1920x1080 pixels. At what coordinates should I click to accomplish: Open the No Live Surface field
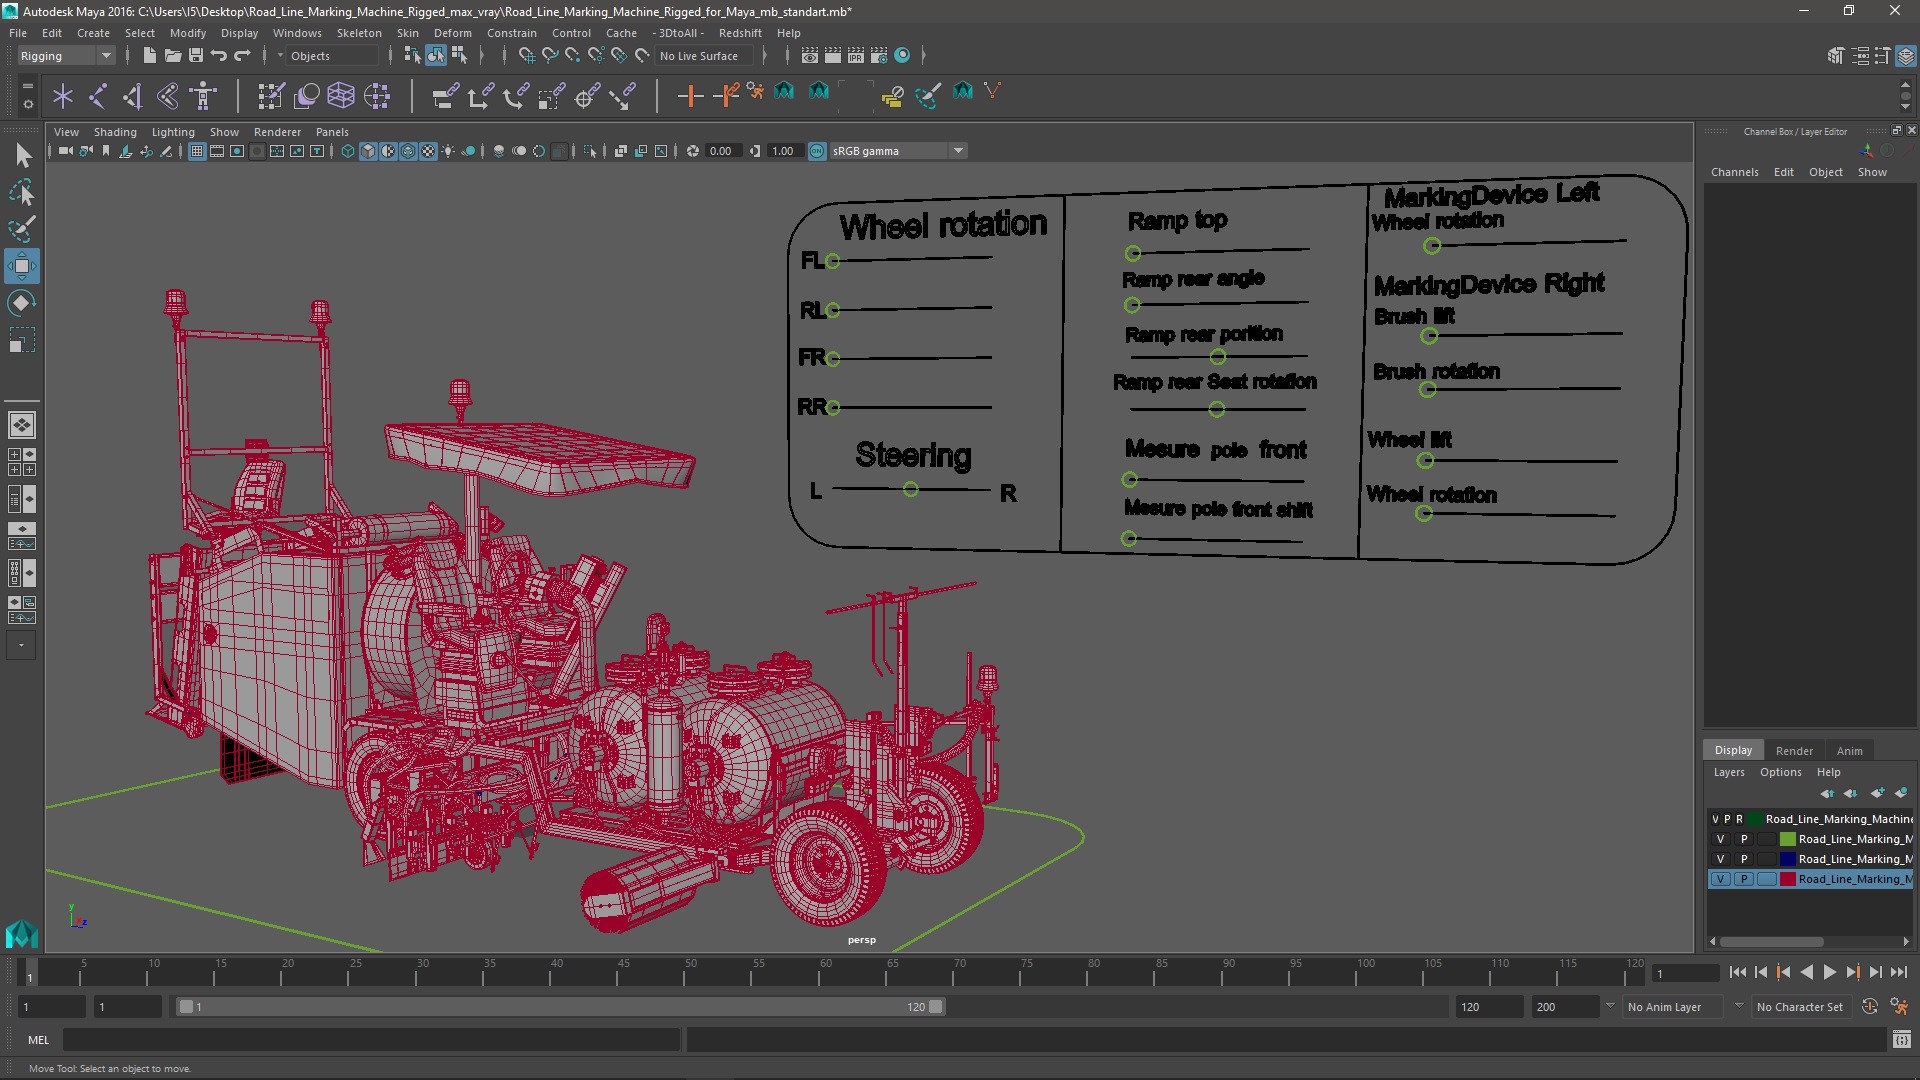[x=706, y=56]
